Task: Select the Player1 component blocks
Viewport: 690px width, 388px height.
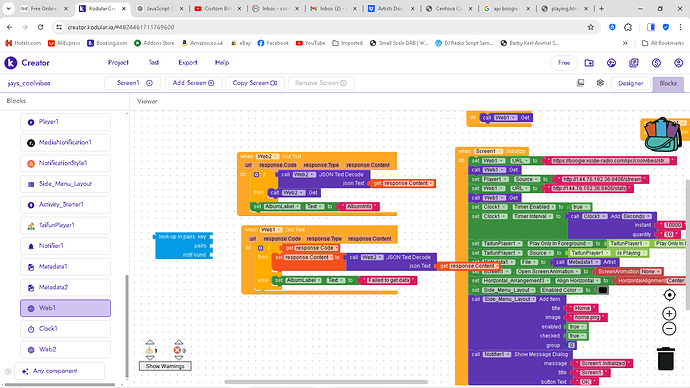Action: (65, 122)
